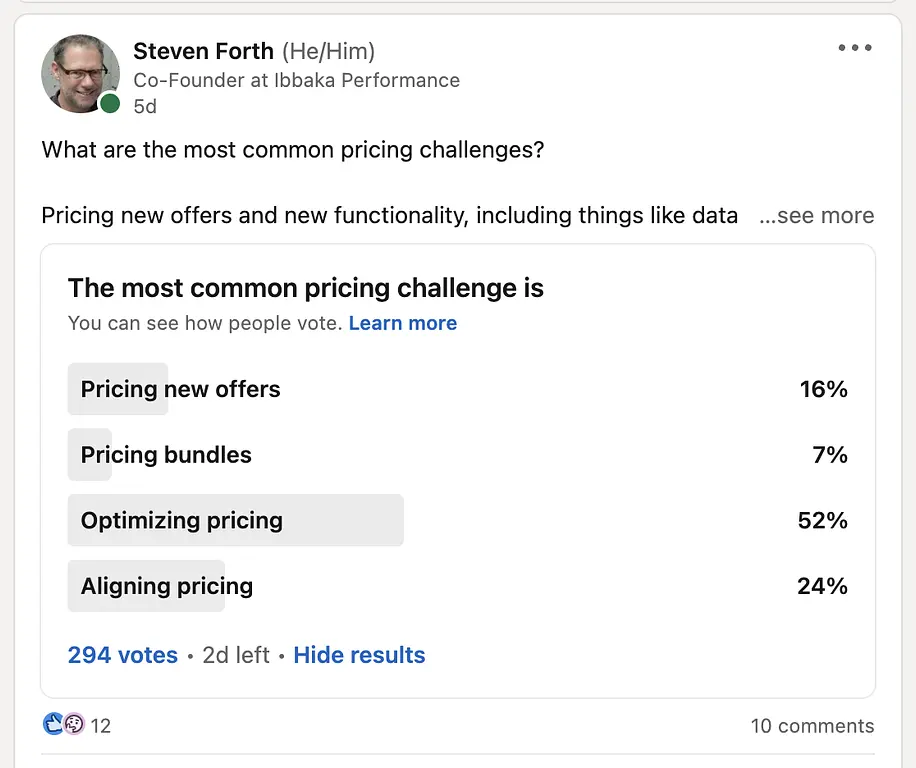Expand post text with see more
The height and width of the screenshot is (768, 916).
817,216
